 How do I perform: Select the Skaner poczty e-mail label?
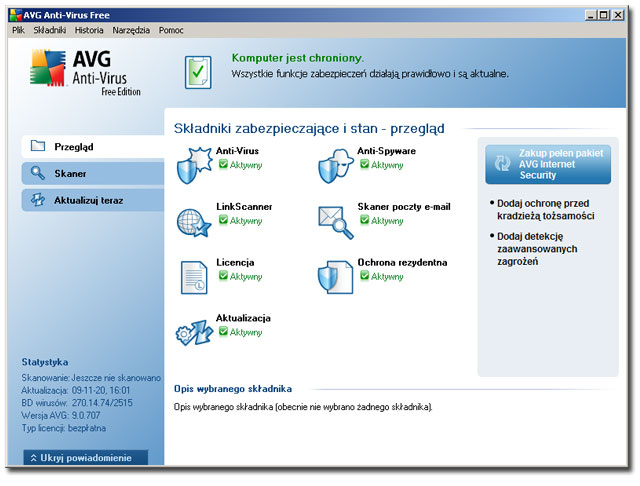click(x=404, y=206)
